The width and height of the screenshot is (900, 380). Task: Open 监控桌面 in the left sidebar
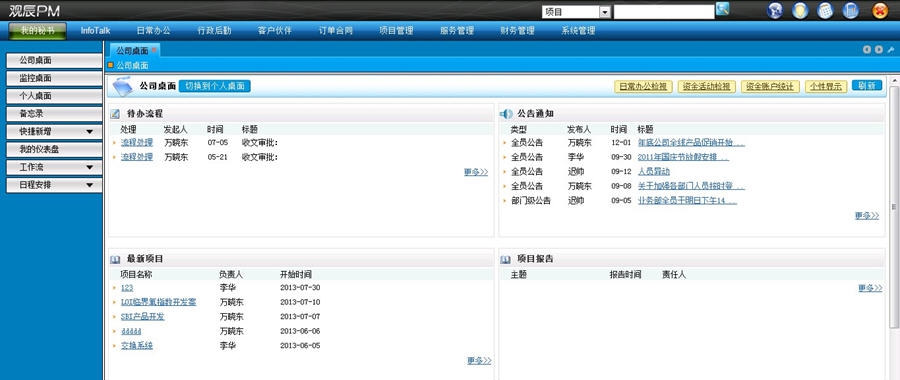(x=54, y=78)
